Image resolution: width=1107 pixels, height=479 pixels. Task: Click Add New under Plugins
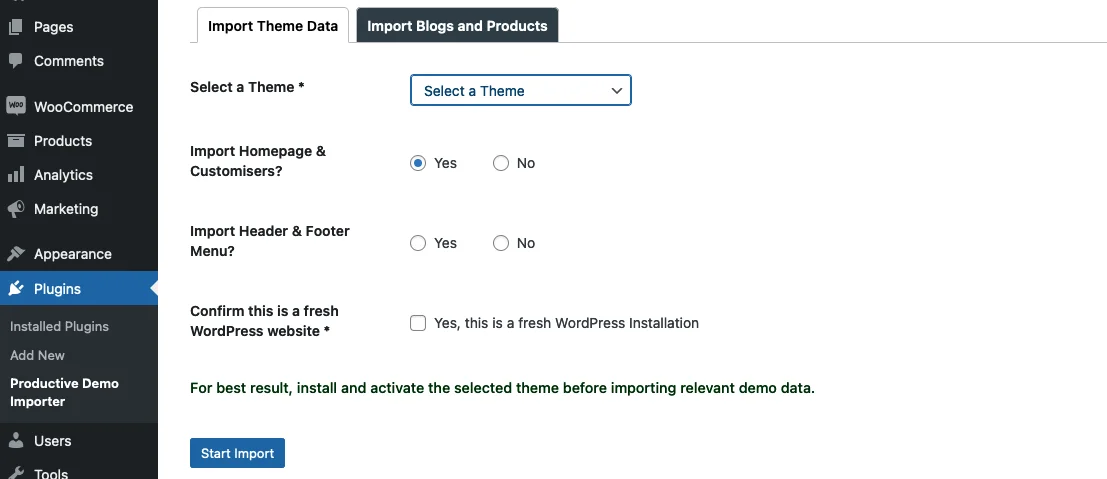pos(37,355)
